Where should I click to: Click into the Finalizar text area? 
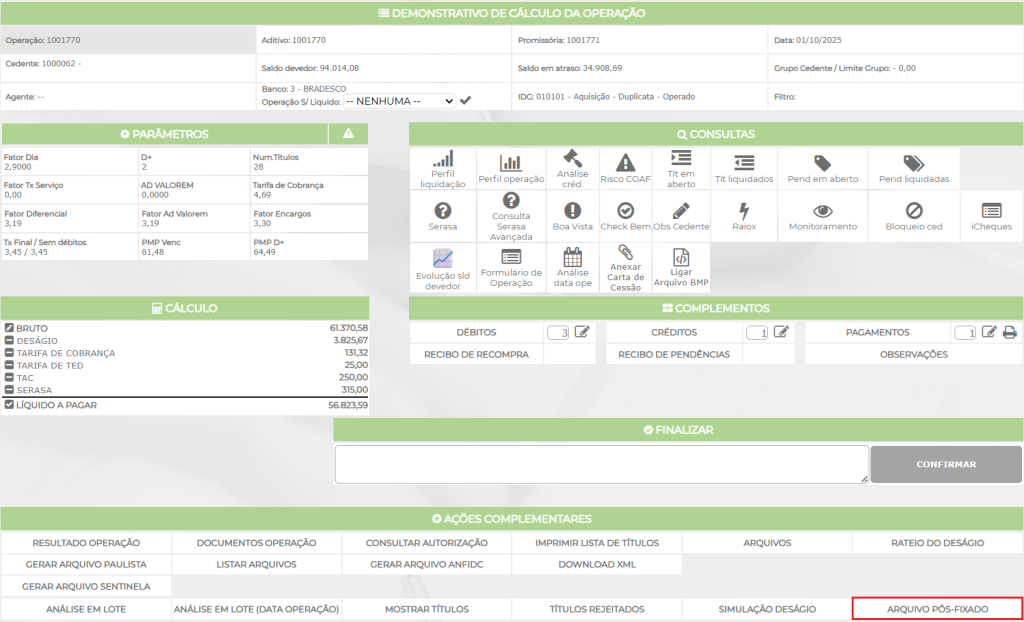[601, 464]
